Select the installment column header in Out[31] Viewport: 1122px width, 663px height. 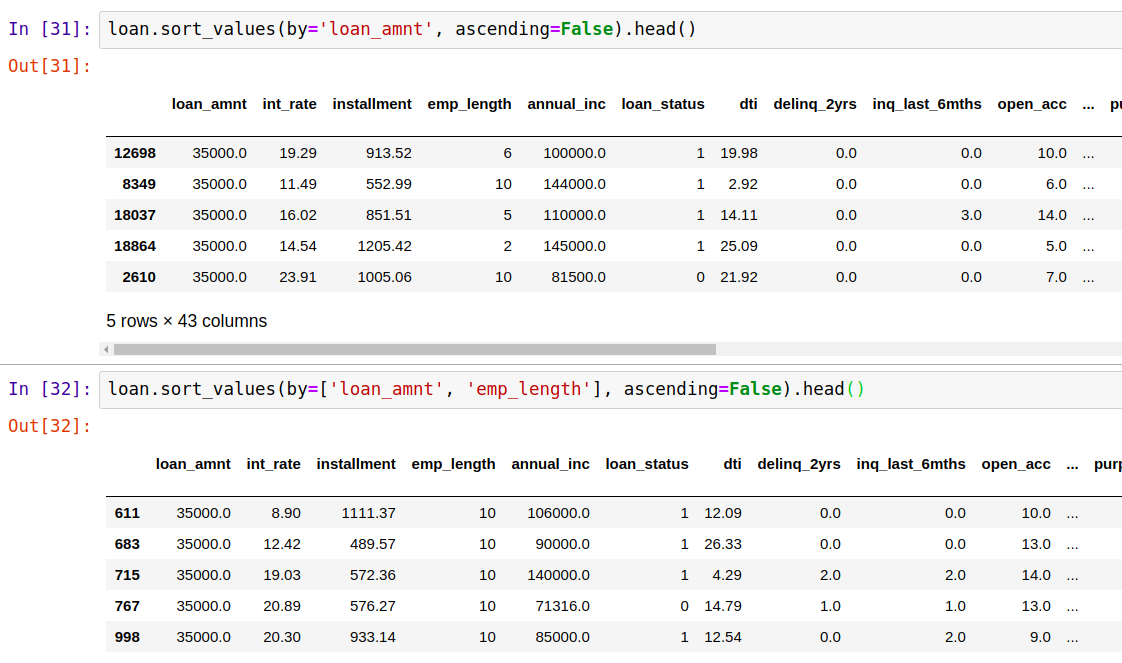pyautogui.click(x=372, y=104)
